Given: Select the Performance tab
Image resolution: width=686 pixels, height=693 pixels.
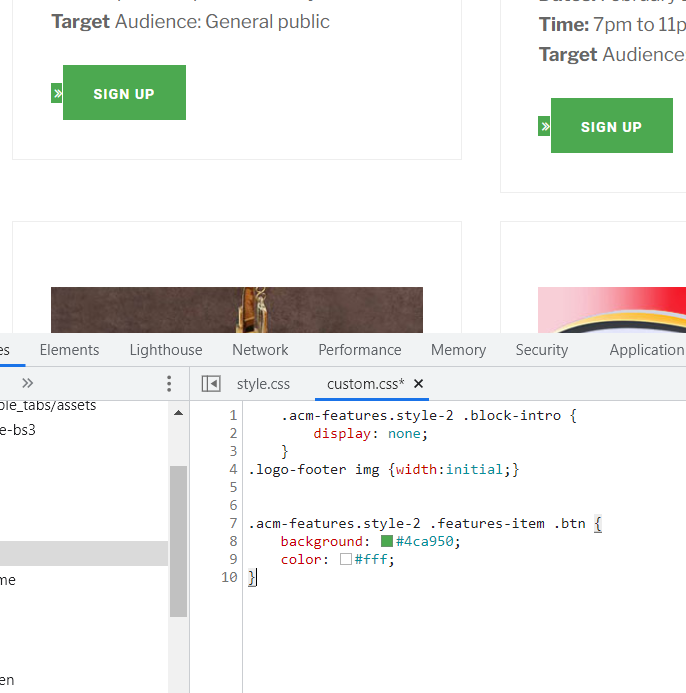Looking at the screenshot, I should (360, 350).
